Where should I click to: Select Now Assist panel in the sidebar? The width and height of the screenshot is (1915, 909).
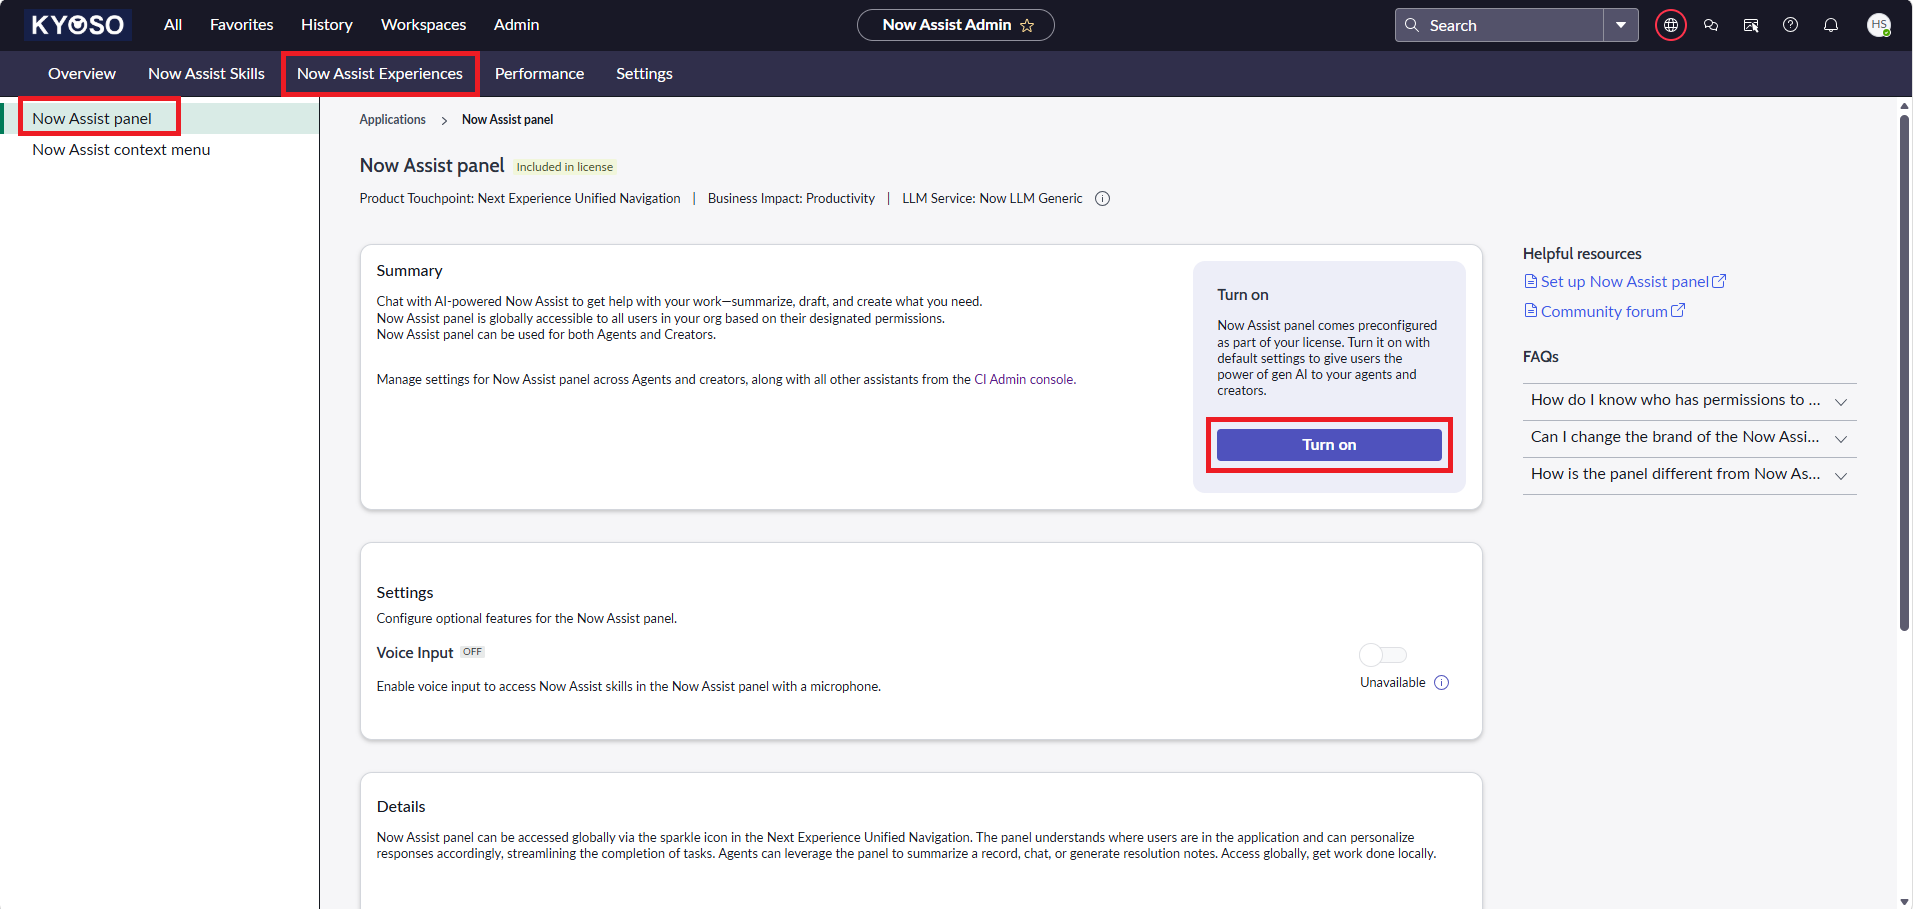tap(160, 118)
